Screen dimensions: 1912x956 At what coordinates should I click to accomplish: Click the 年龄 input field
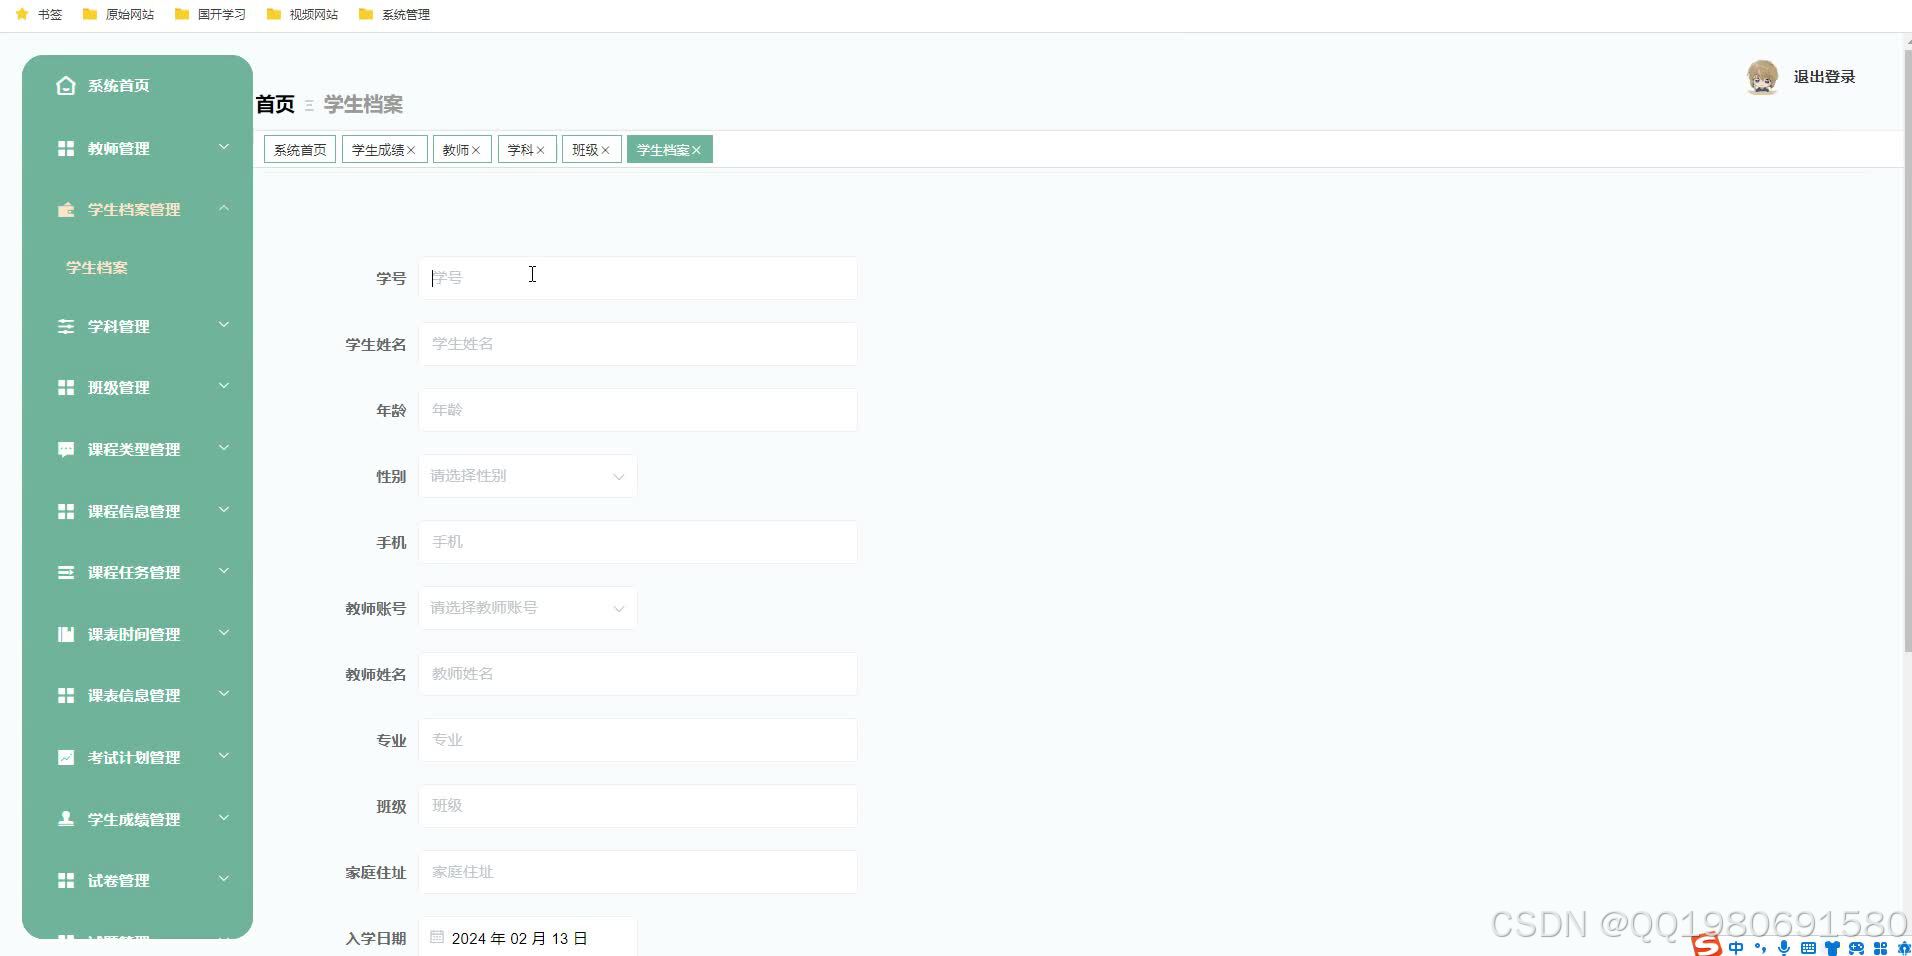(638, 410)
